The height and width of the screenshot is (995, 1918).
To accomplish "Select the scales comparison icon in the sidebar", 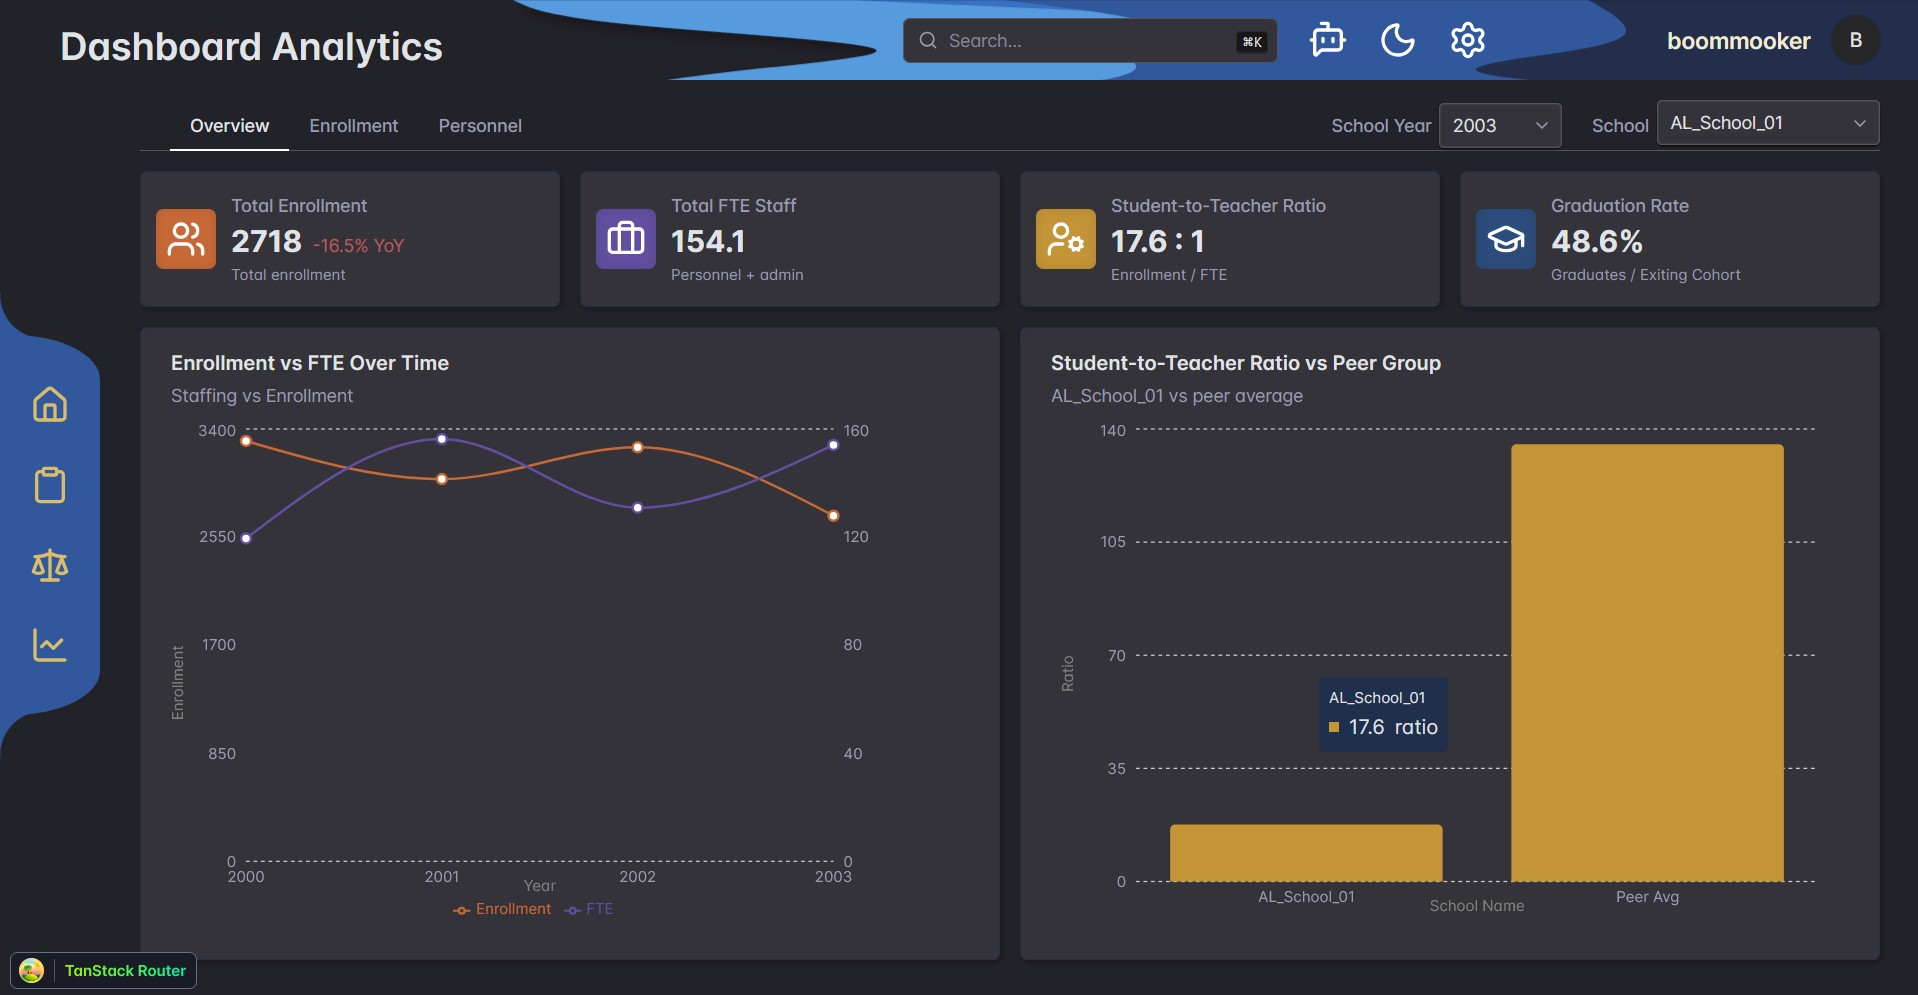I will (49, 564).
